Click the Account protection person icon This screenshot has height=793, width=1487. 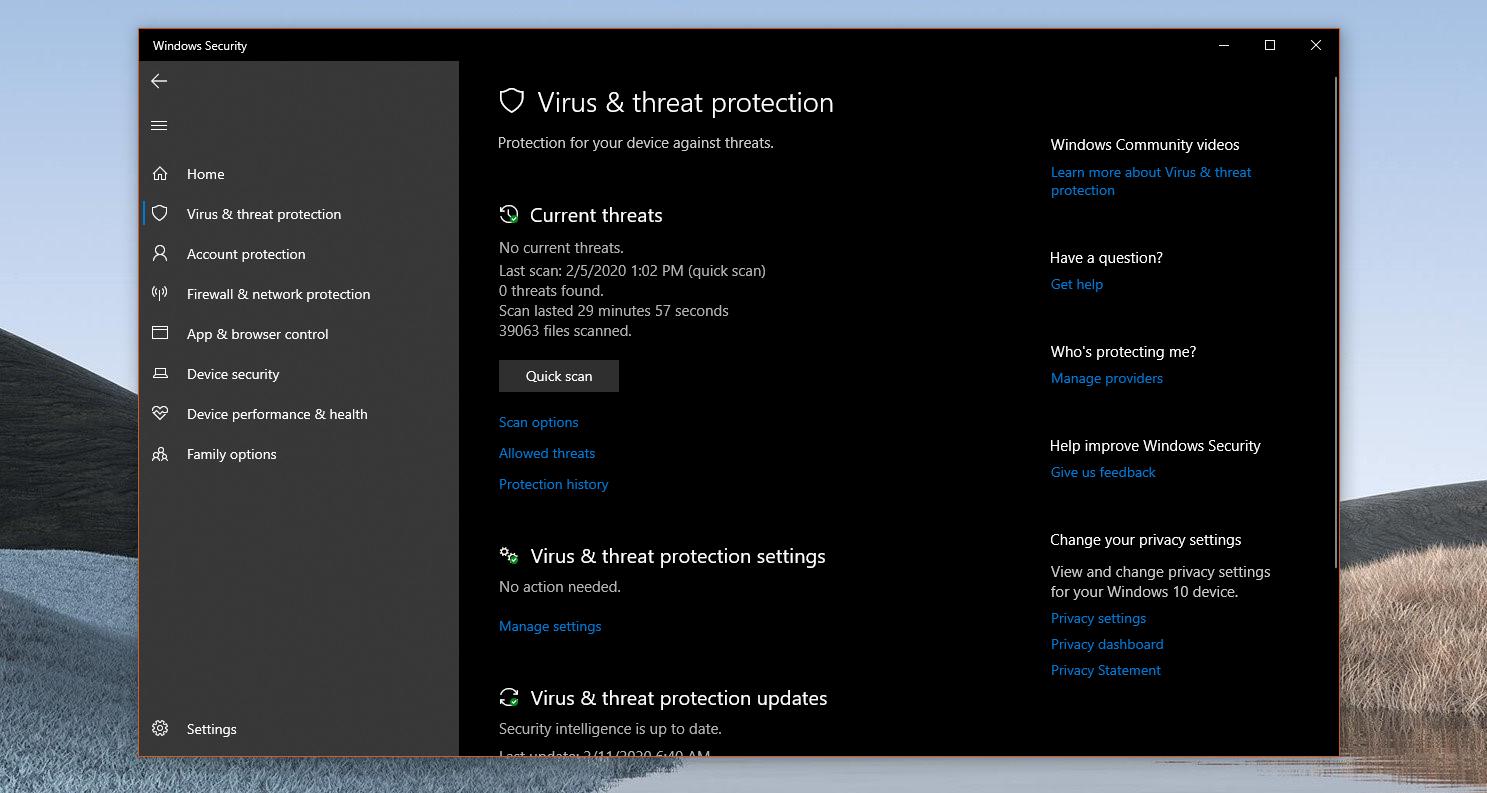[160, 254]
